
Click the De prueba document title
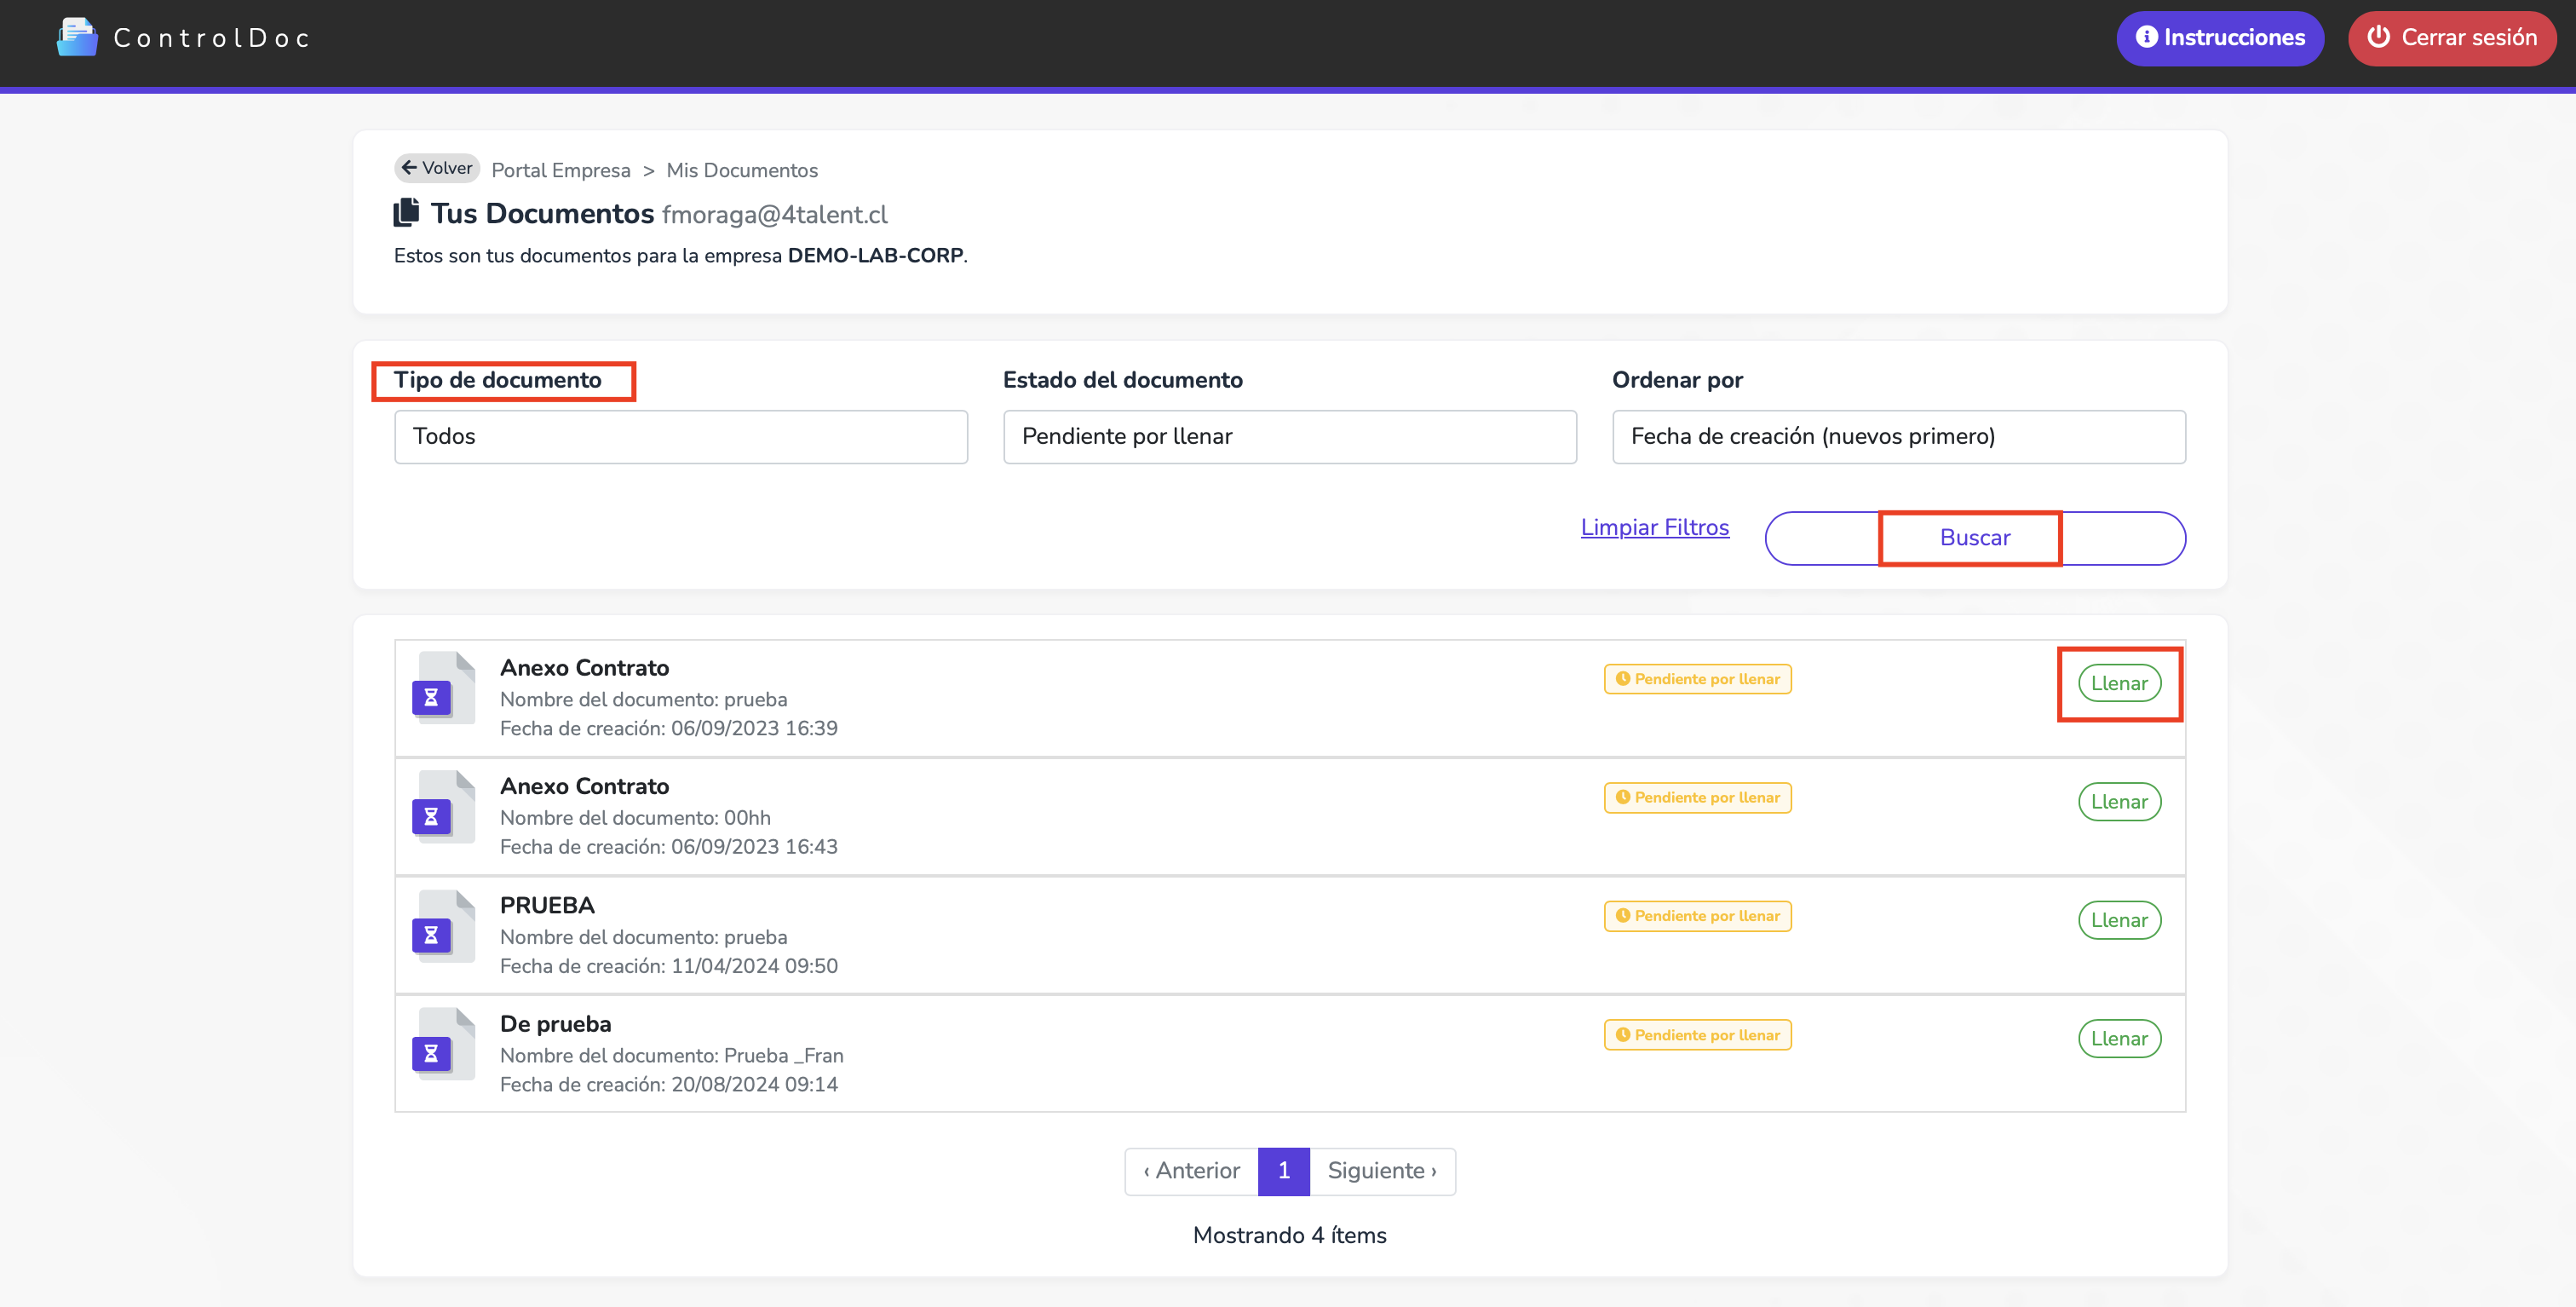click(x=555, y=1024)
